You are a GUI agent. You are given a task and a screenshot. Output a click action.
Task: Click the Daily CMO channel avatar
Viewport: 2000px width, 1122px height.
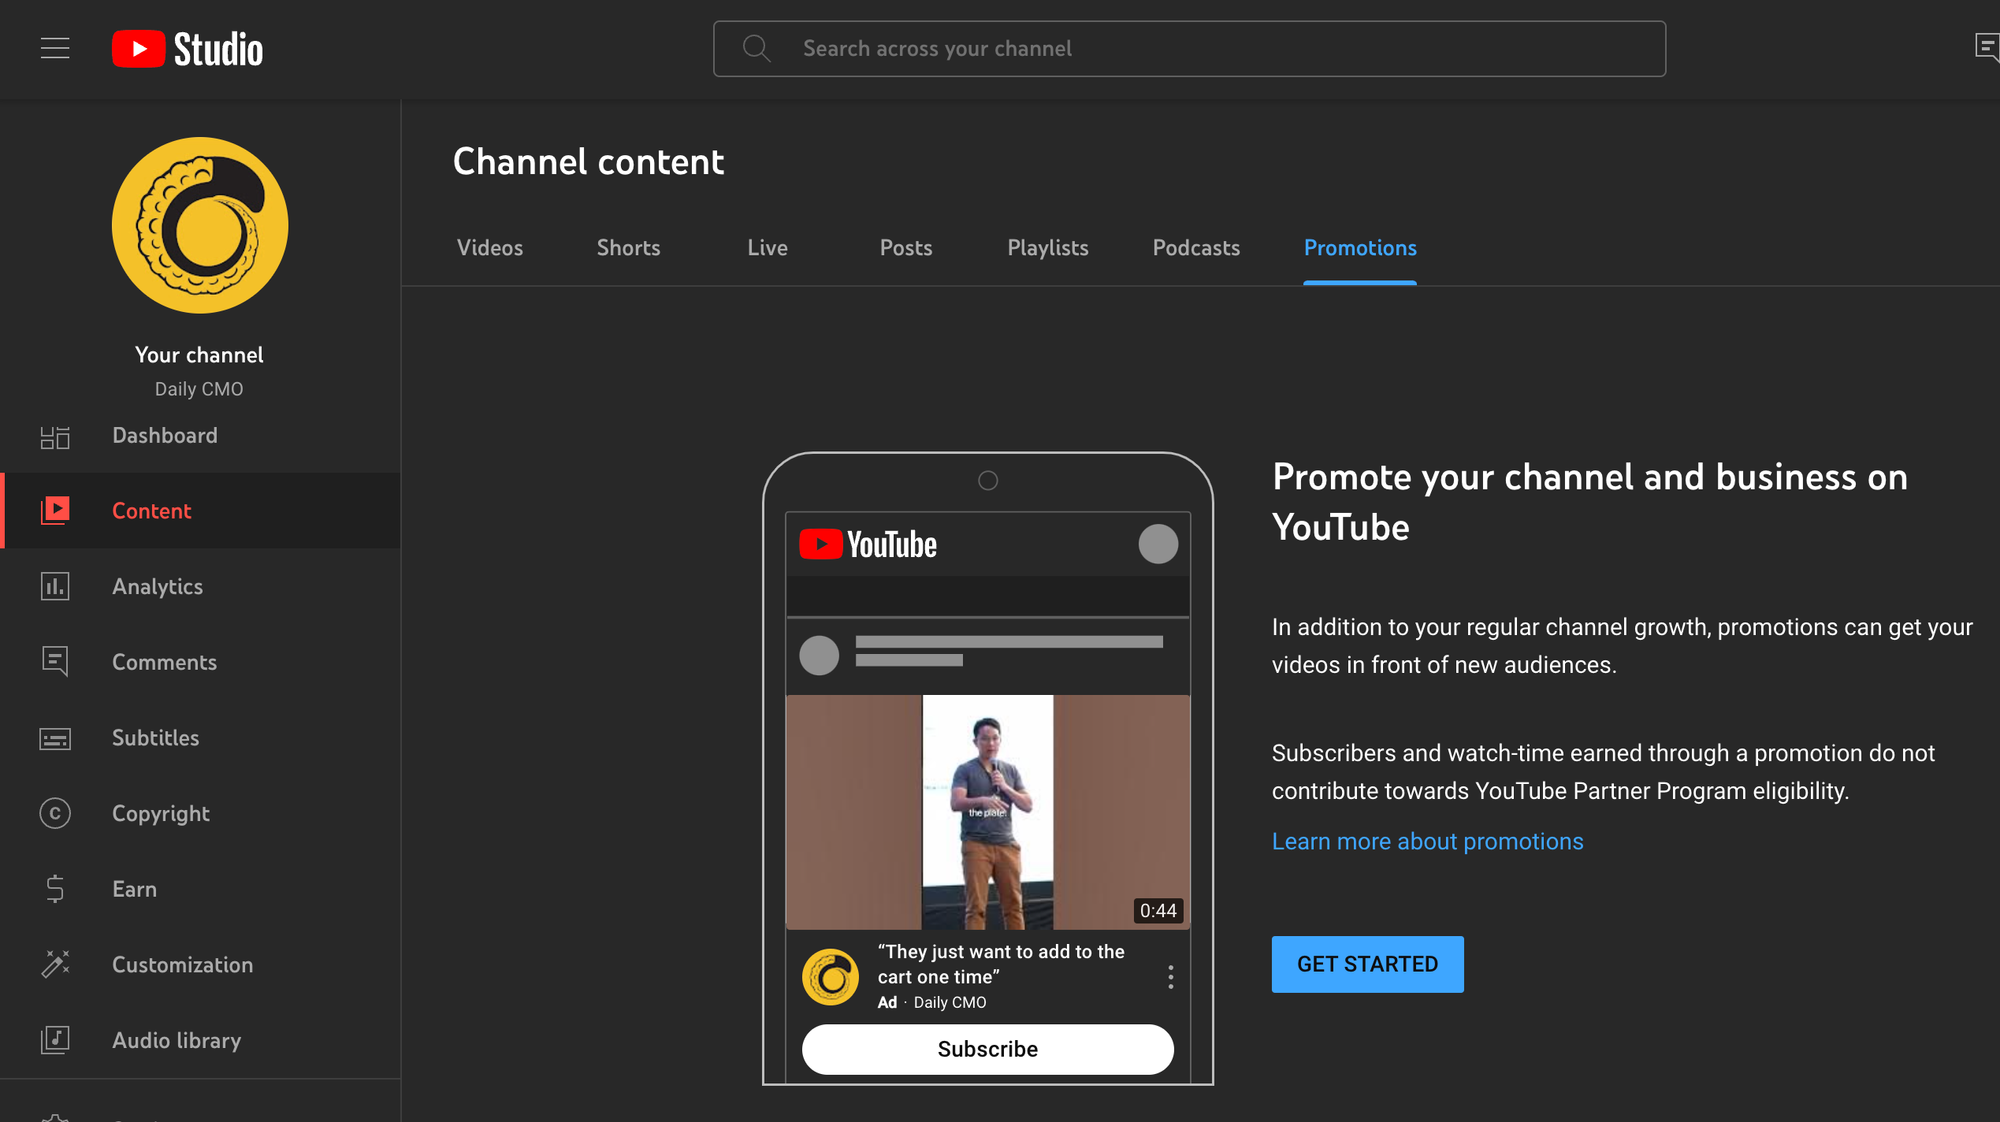click(x=200, y=225)
